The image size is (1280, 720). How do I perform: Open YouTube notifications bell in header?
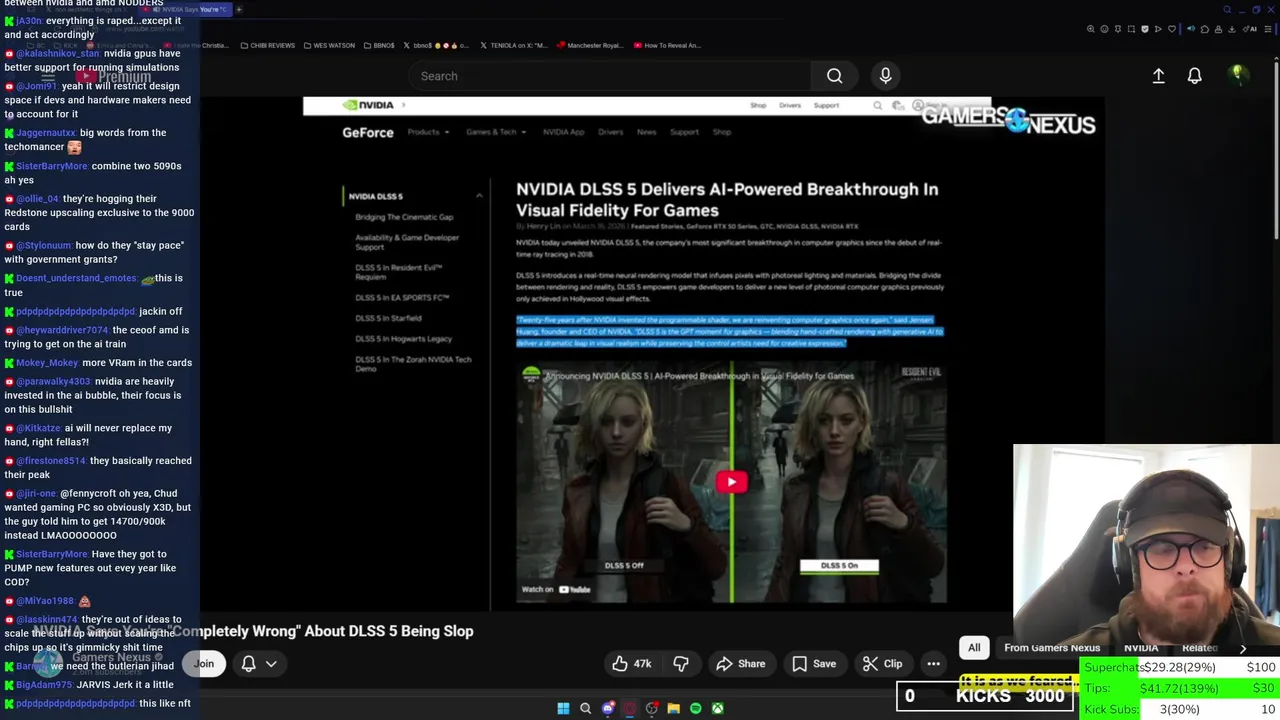pyautogui.click(x=1194, y=76)
